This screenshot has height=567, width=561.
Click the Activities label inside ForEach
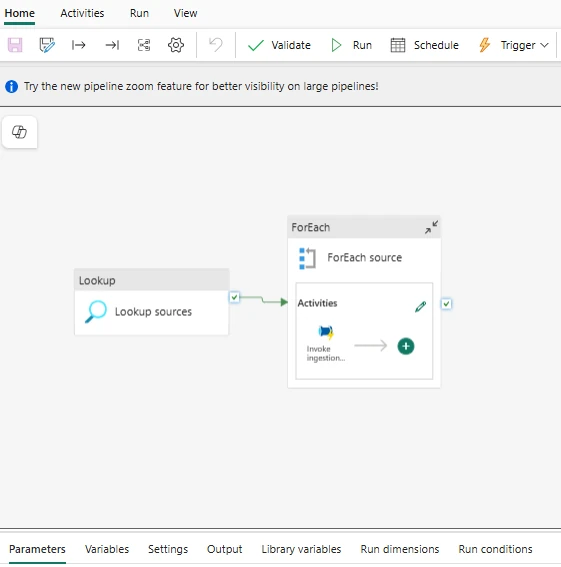317,303
